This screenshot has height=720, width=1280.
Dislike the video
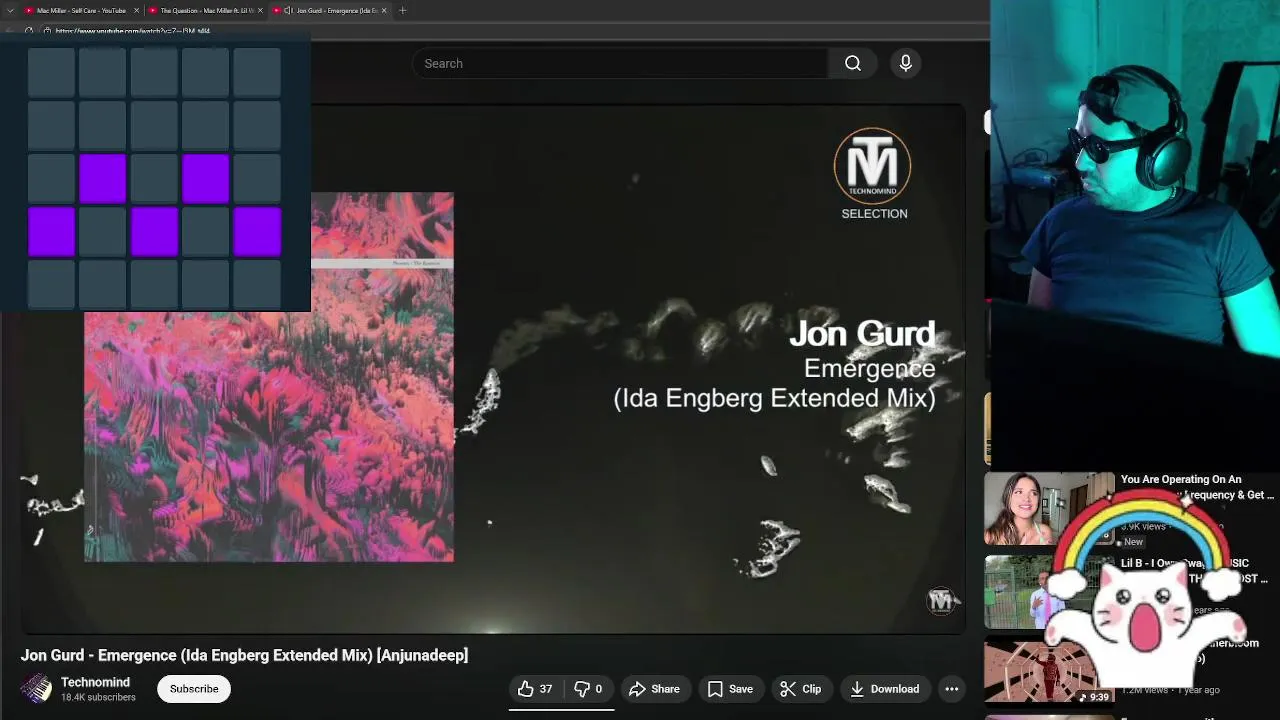point(588,689)
